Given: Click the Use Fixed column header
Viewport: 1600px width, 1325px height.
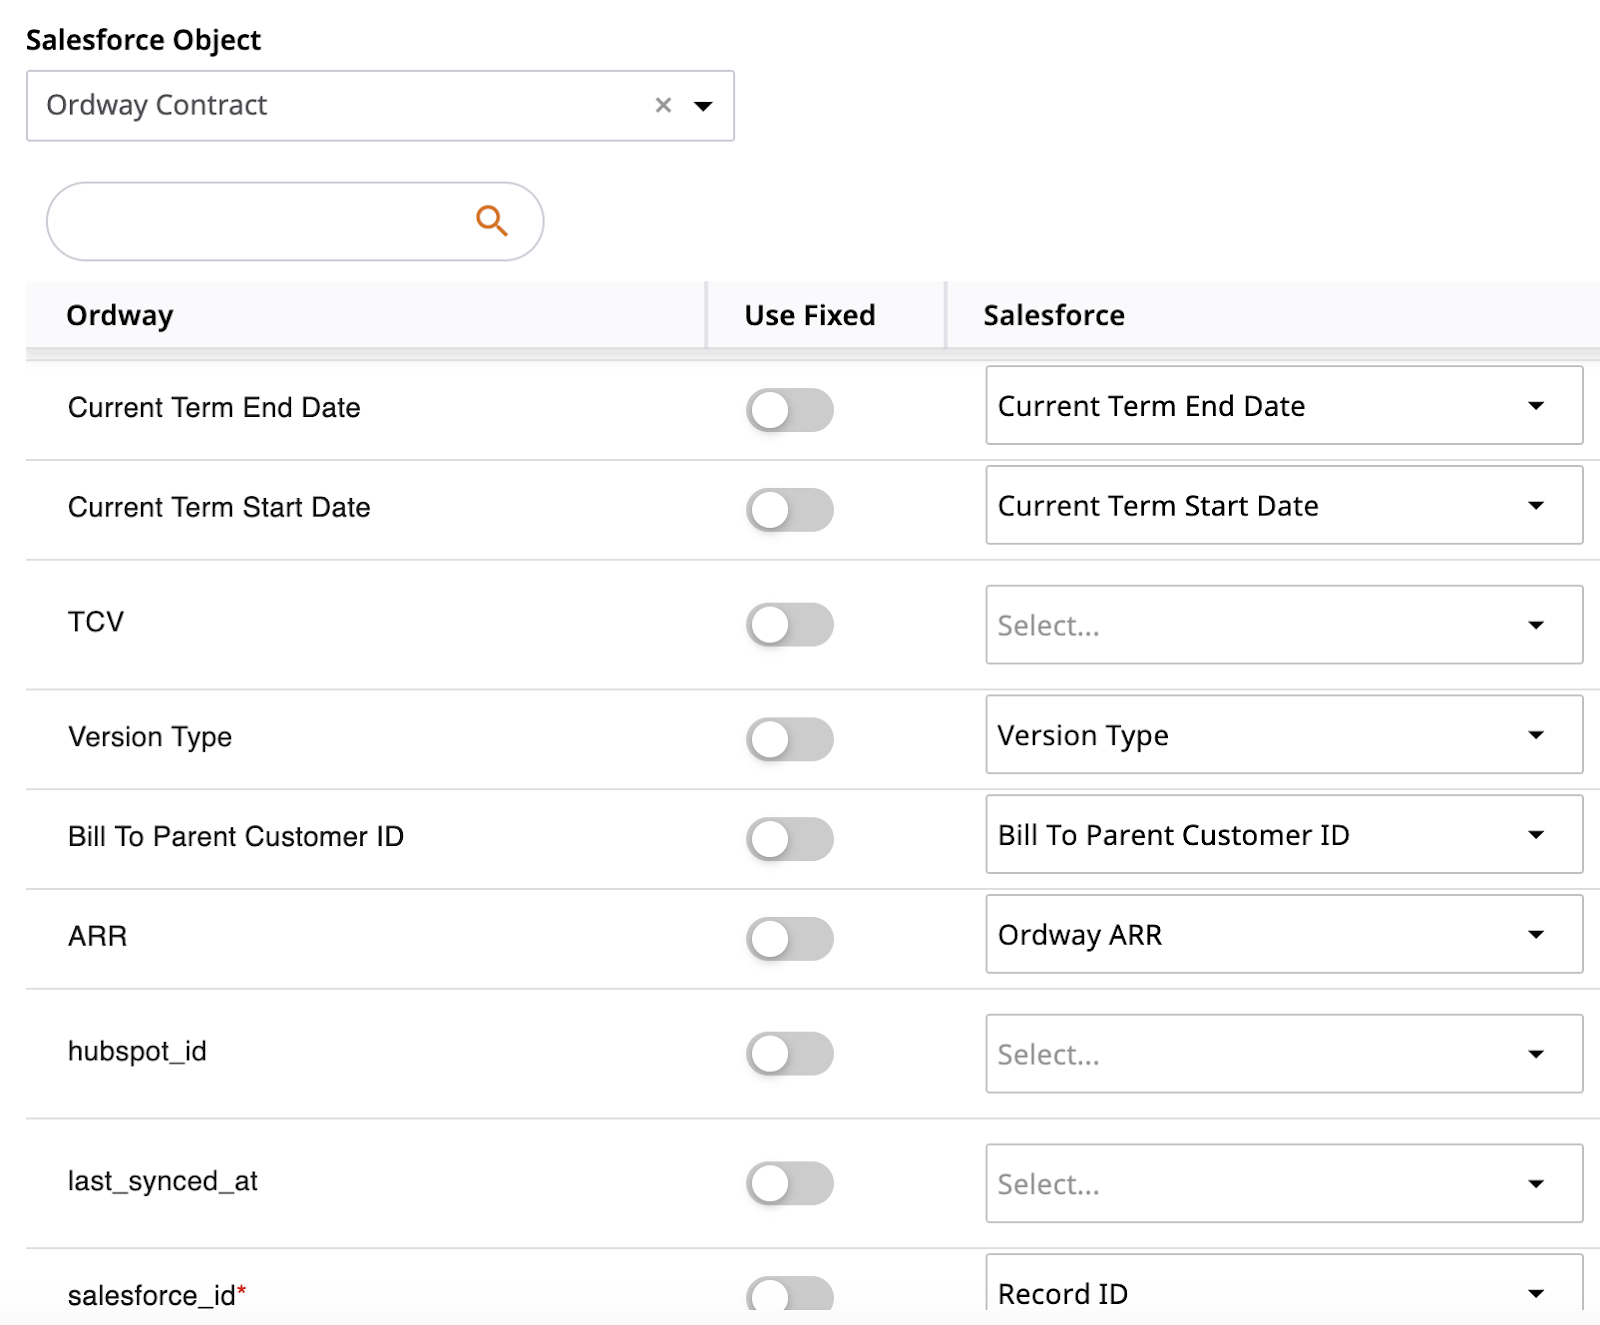Looking at the screenshot, I should [810, 316].
